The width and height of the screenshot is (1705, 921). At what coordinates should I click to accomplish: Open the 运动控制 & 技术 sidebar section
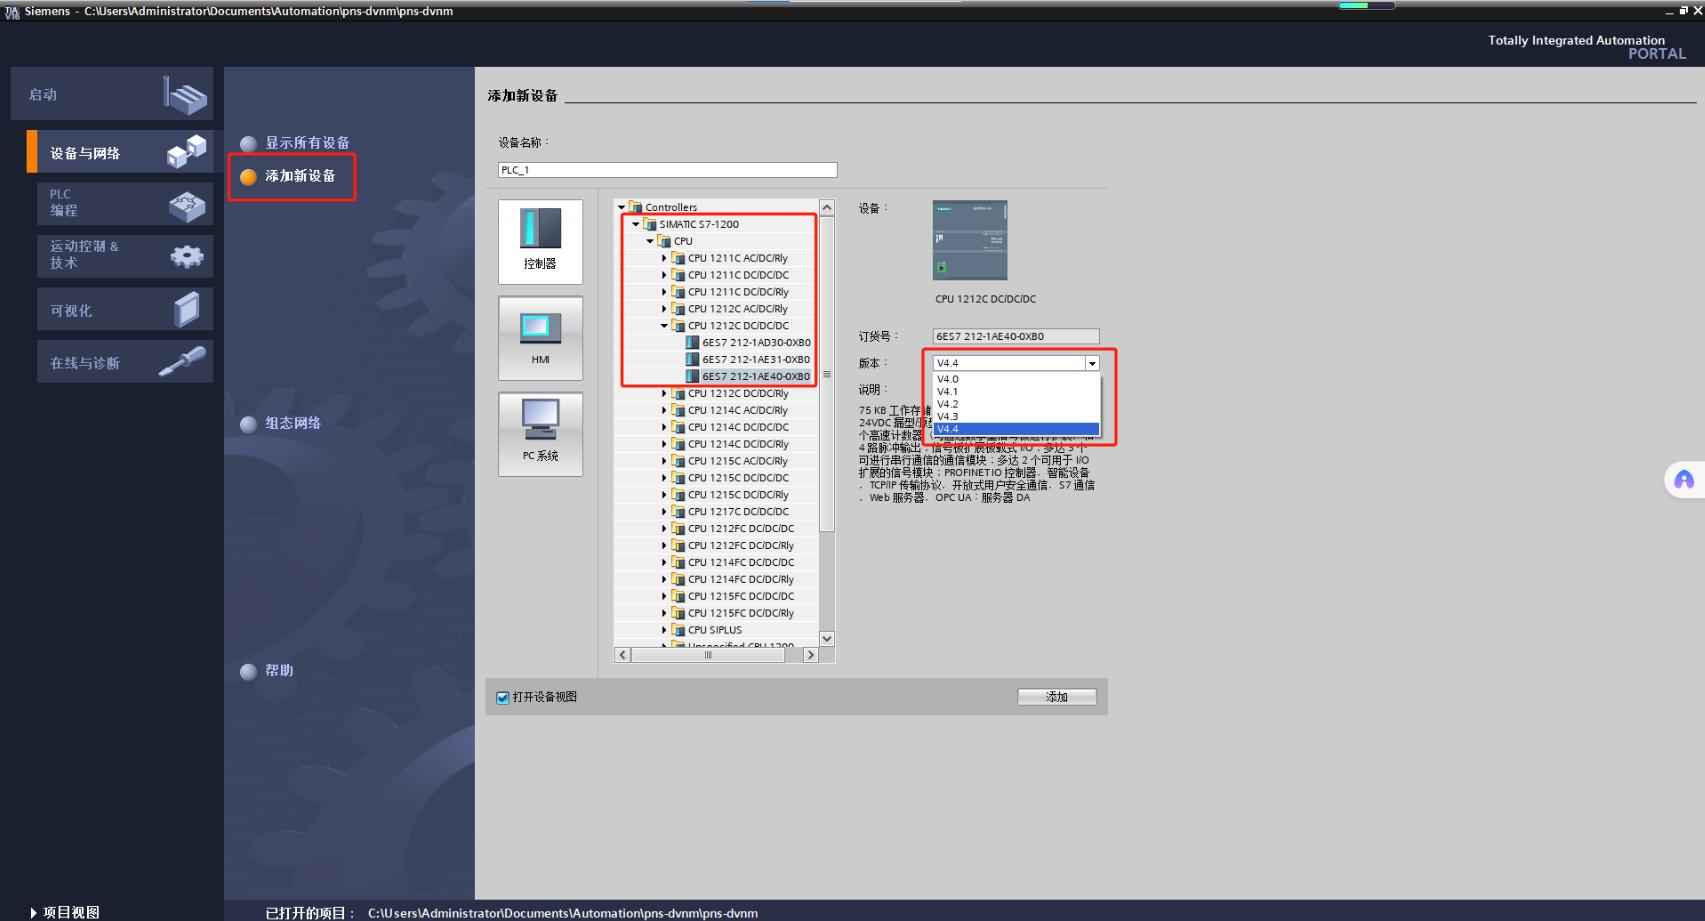(x=112, y=255)
